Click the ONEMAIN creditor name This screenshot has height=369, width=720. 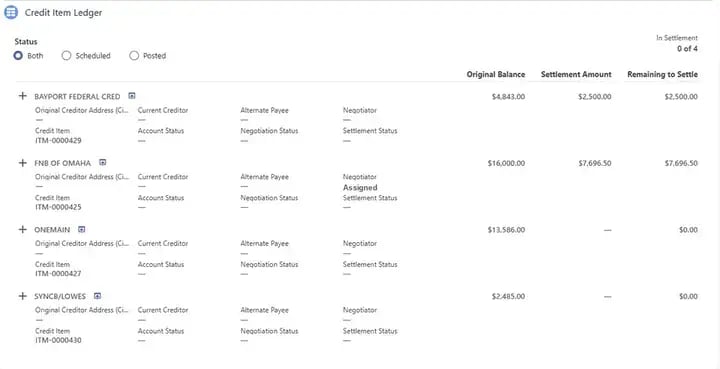pyautogui.click(x=52, y=230)
